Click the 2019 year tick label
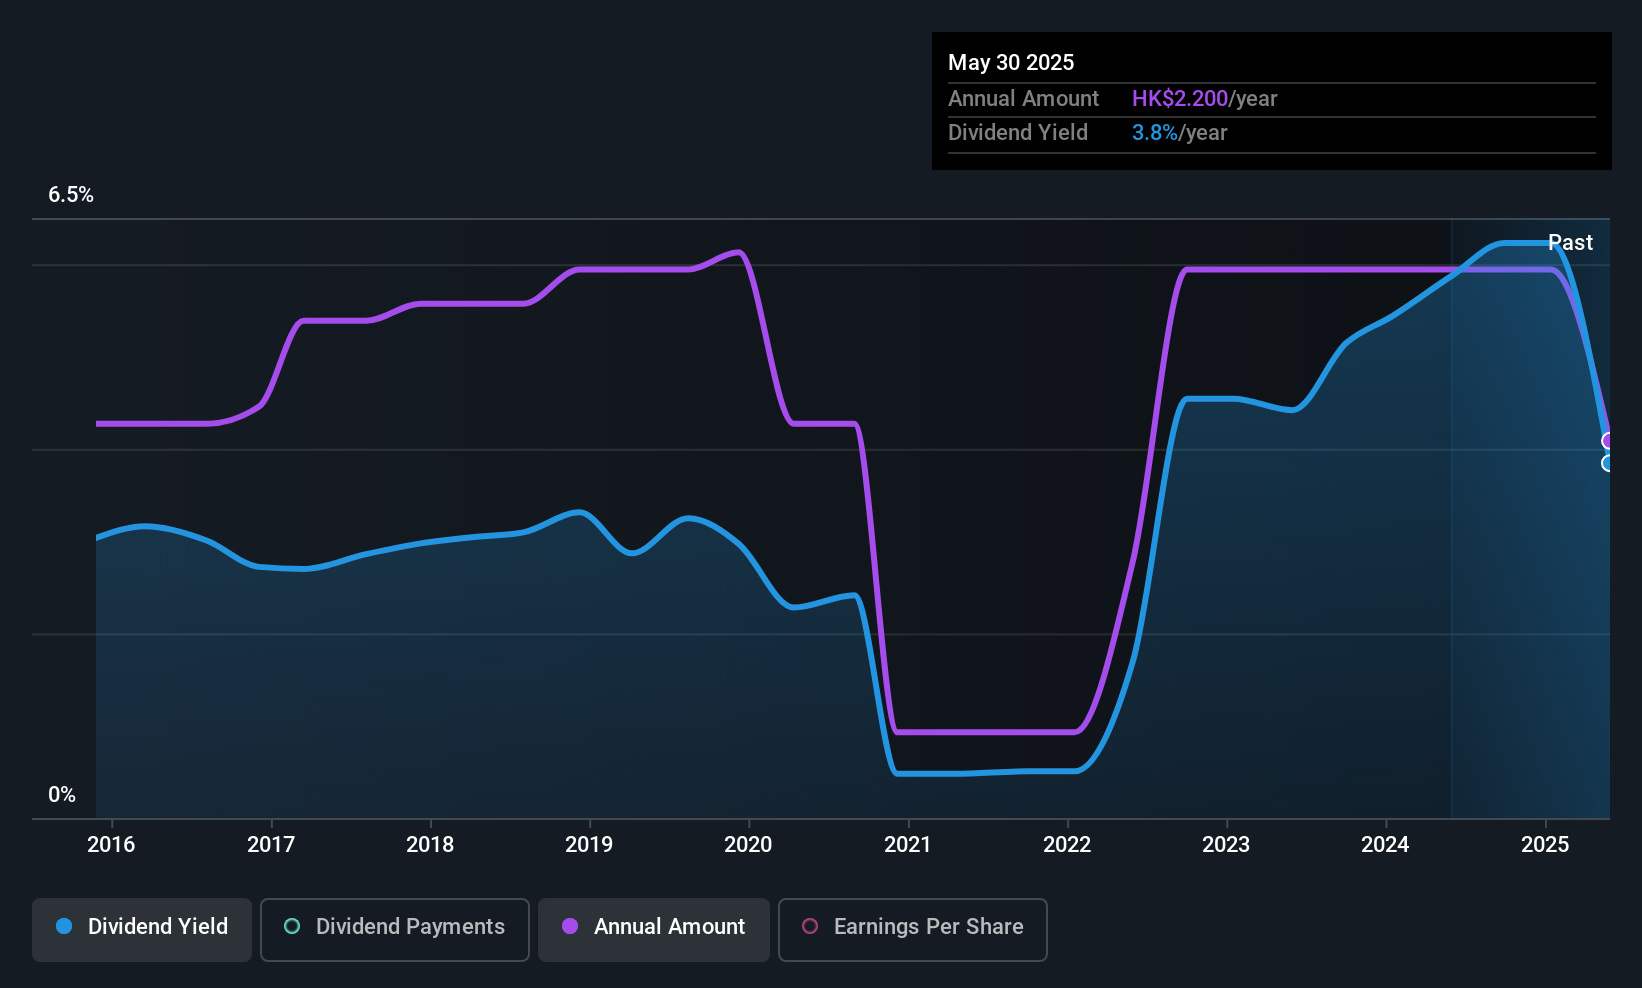The width and height of the screenshot is (1642, 988). coord(589,845)
